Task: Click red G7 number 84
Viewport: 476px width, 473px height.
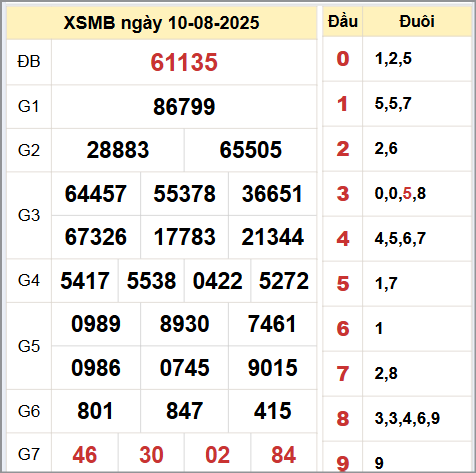Action: click(x=284, y=455)
